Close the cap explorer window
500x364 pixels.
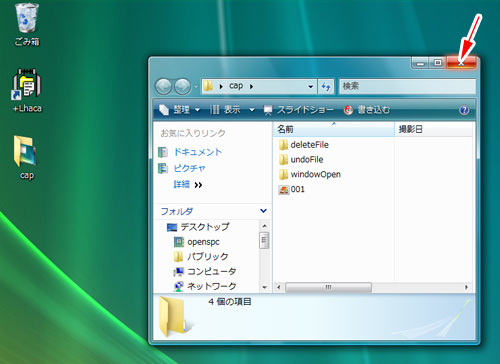point(461,63)
